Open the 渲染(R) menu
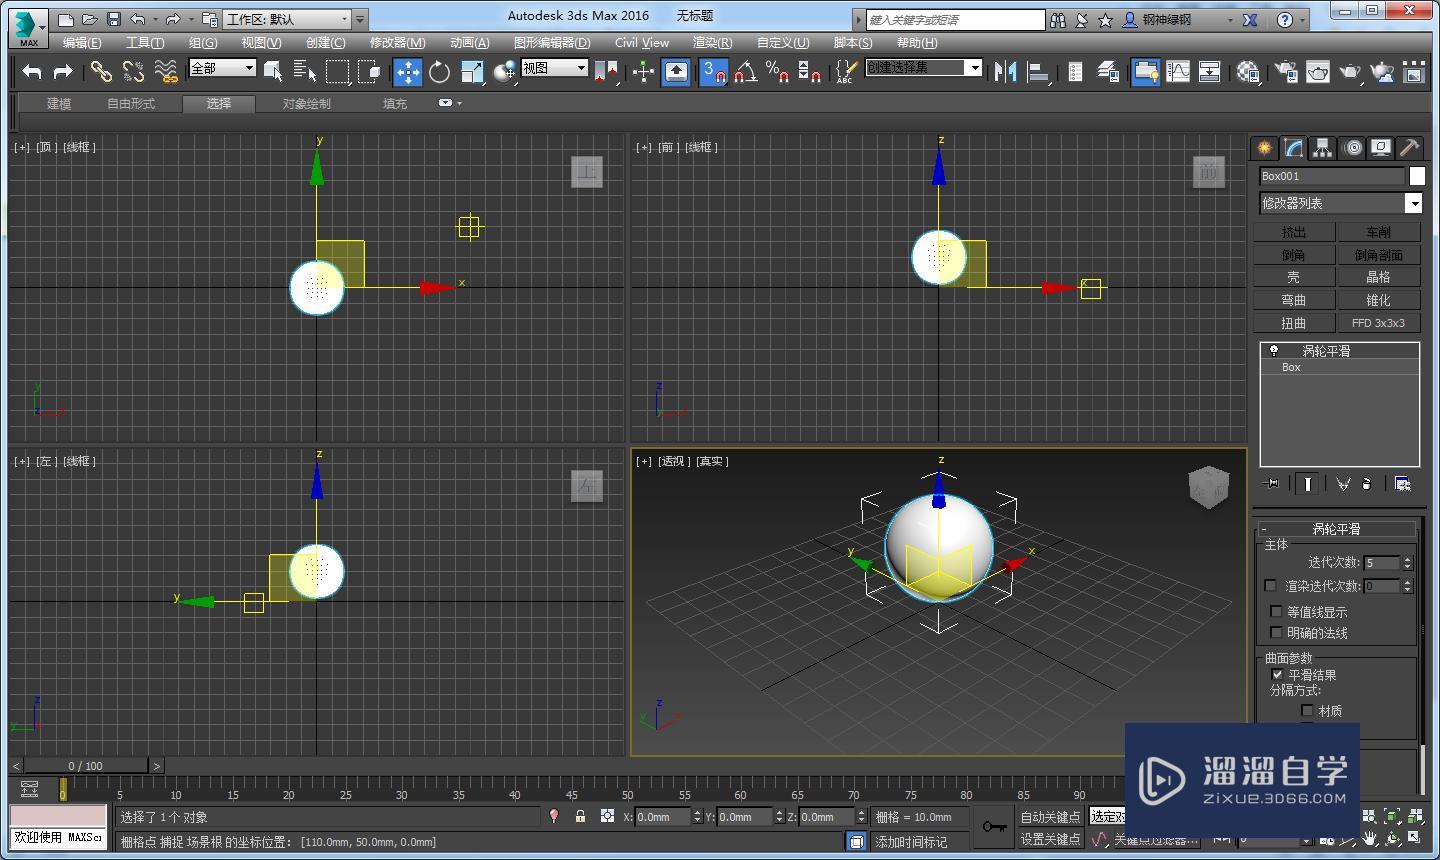The height and width of the screenshot is (860, 1440). tap(712, 43)
